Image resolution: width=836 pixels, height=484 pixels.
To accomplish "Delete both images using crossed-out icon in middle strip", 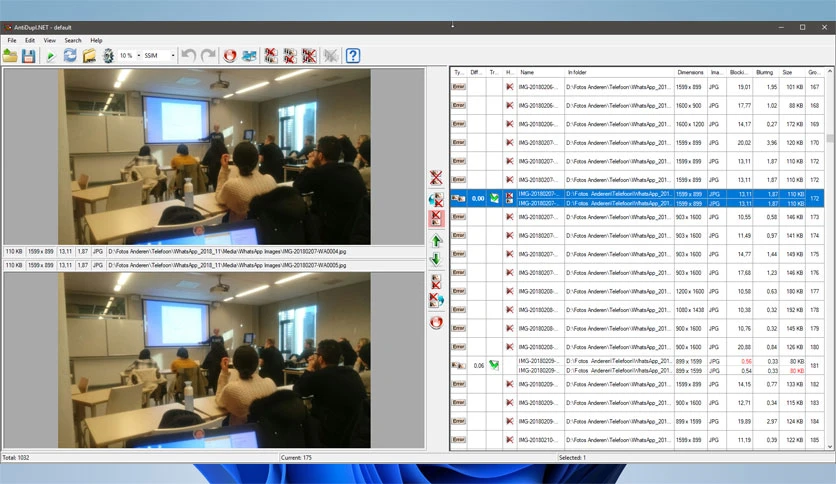I will 436,178.
